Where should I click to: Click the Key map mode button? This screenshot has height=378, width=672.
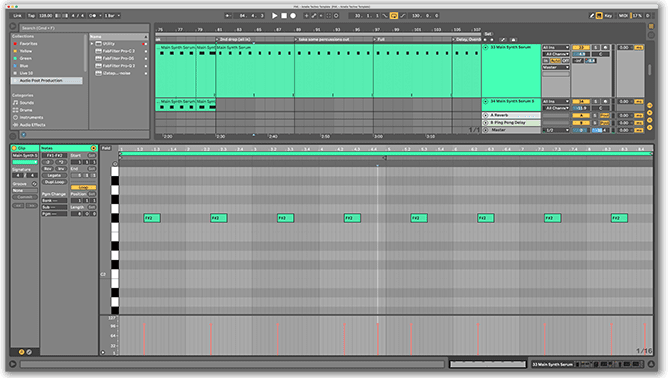608,15
